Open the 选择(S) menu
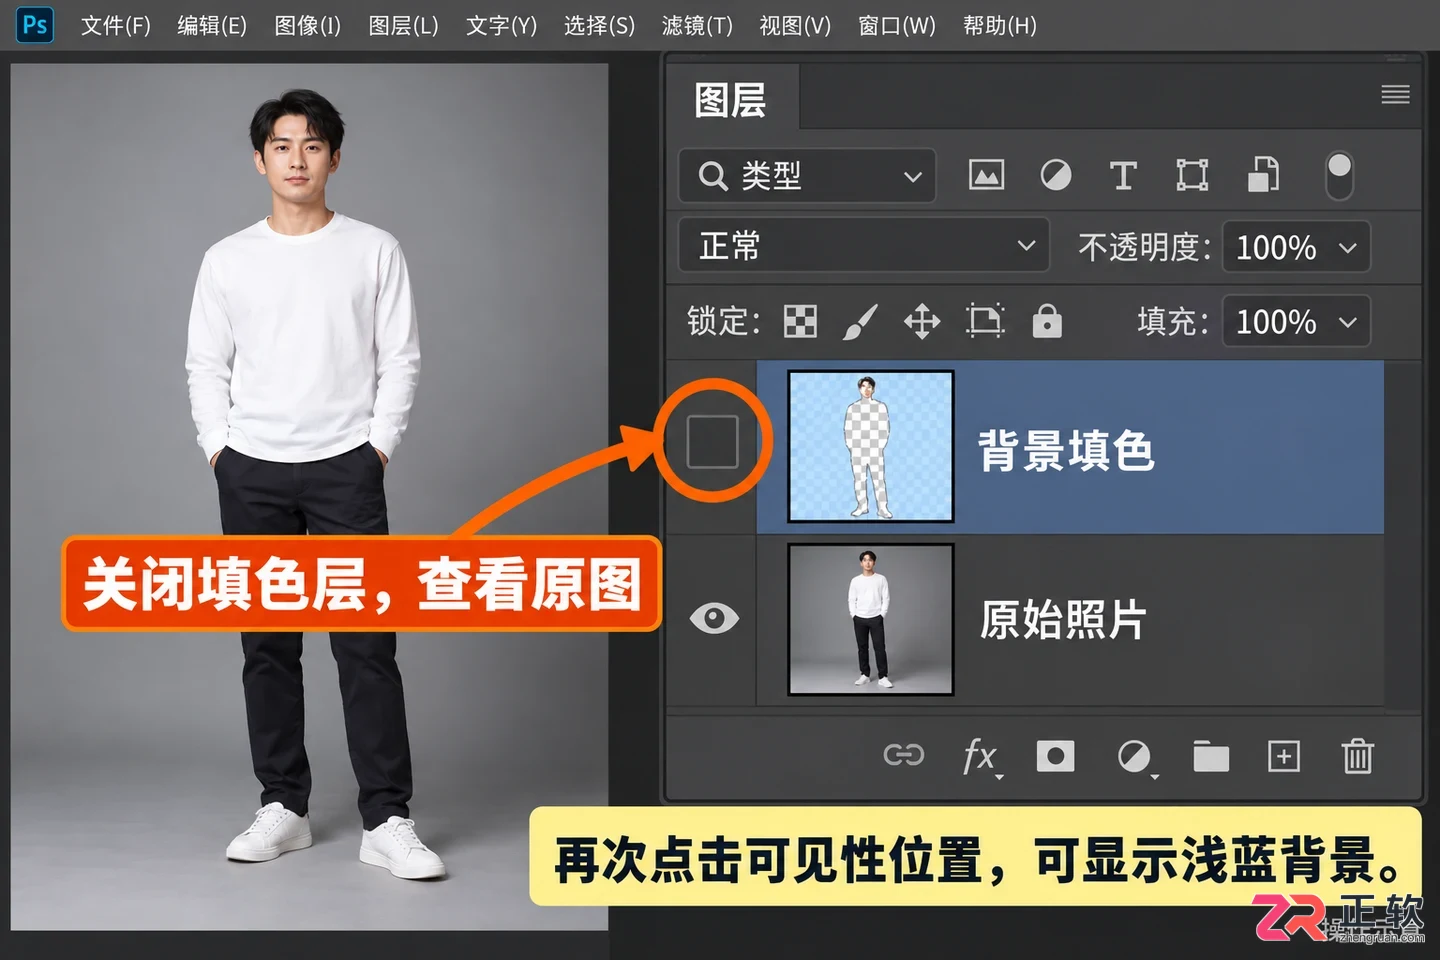The width and height of the screenshot is (1440, 960). pos(599,25)
